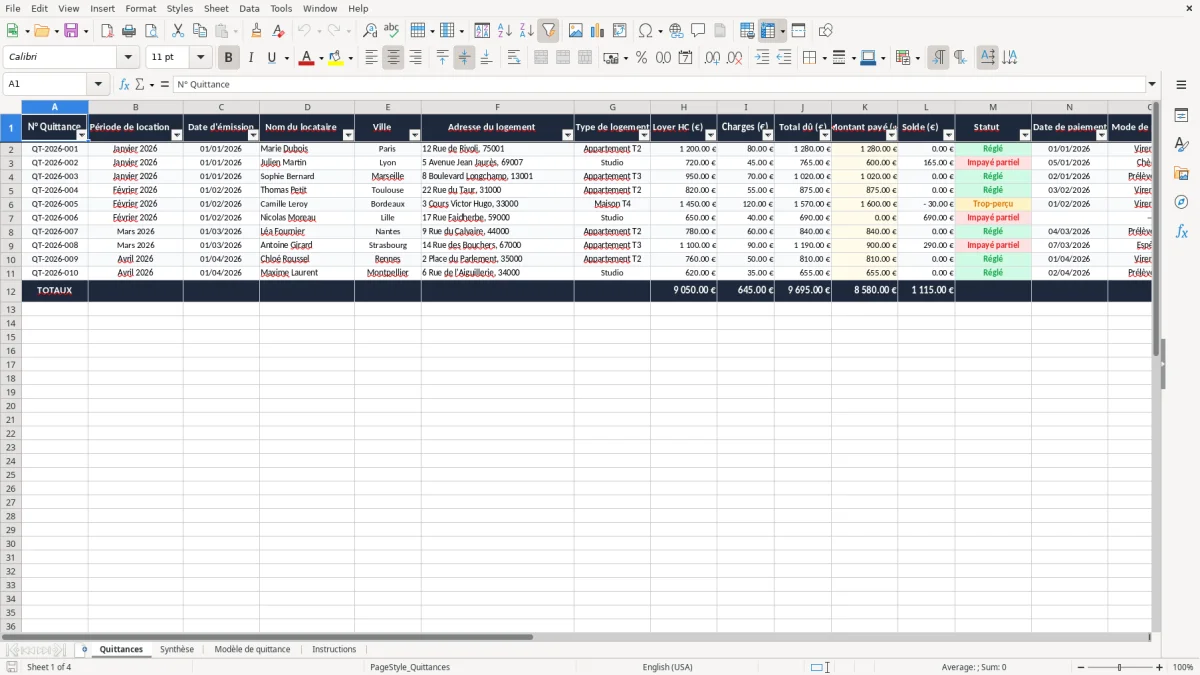Expand the Name Box dropdown
This screenshot has height=675, width=1200.
98,85
